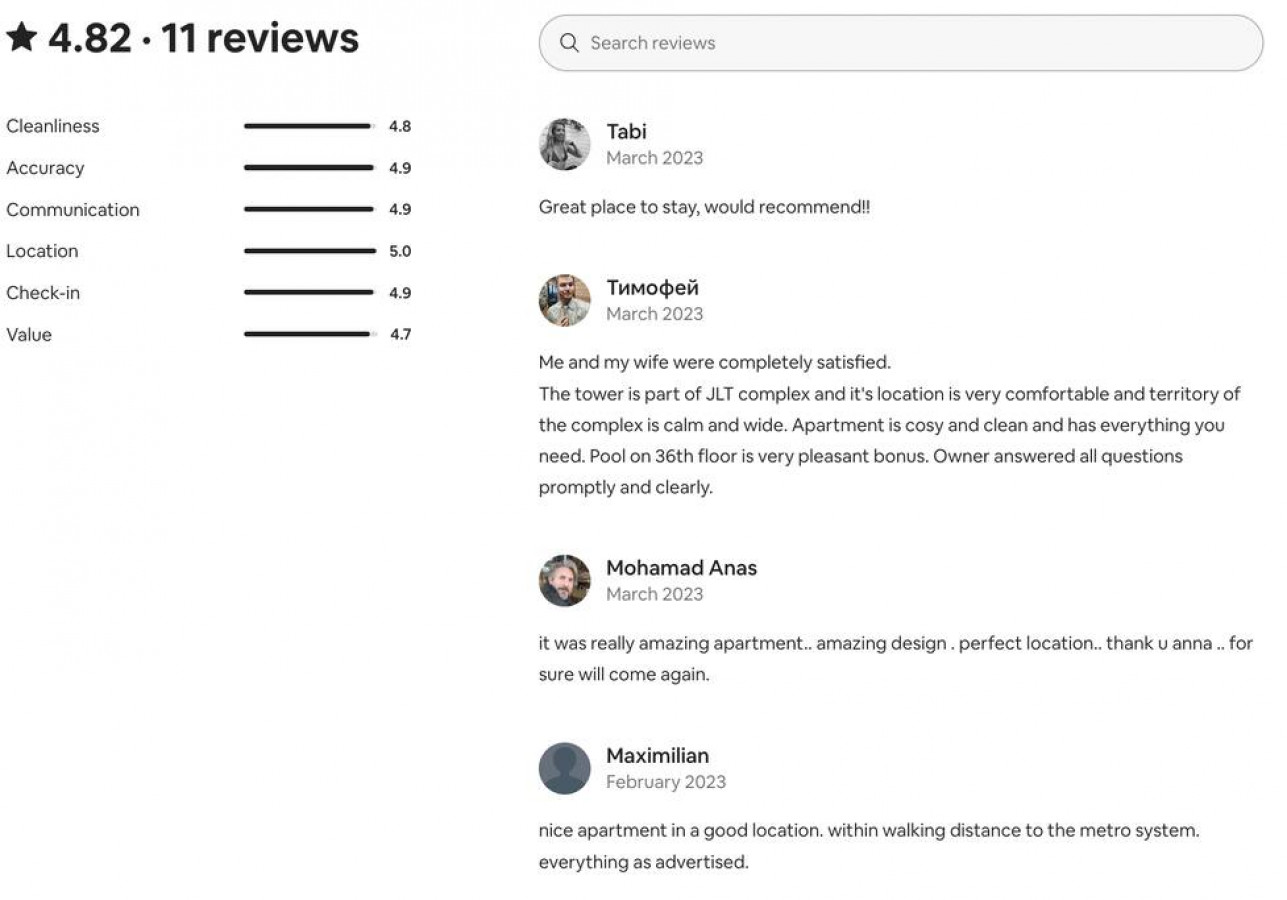Screen dimensions: 1287x900
Task: Click the Cleanliness rating bar
Action: 310,126
